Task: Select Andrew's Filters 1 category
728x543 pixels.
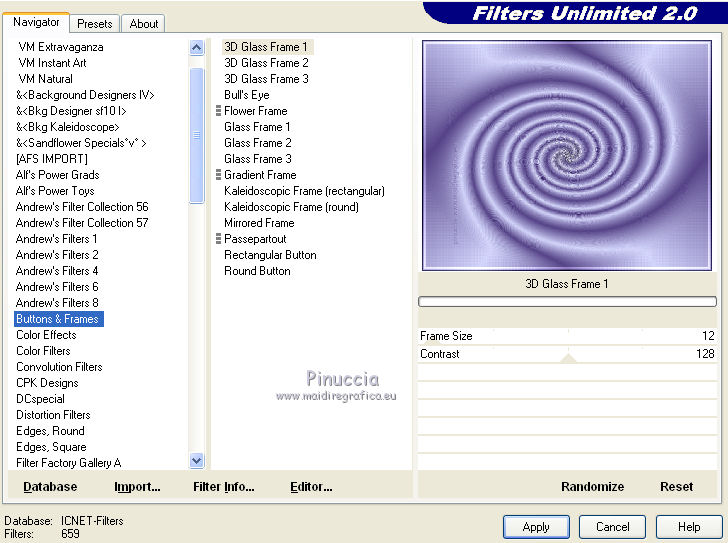Action: tap(57, 239)
